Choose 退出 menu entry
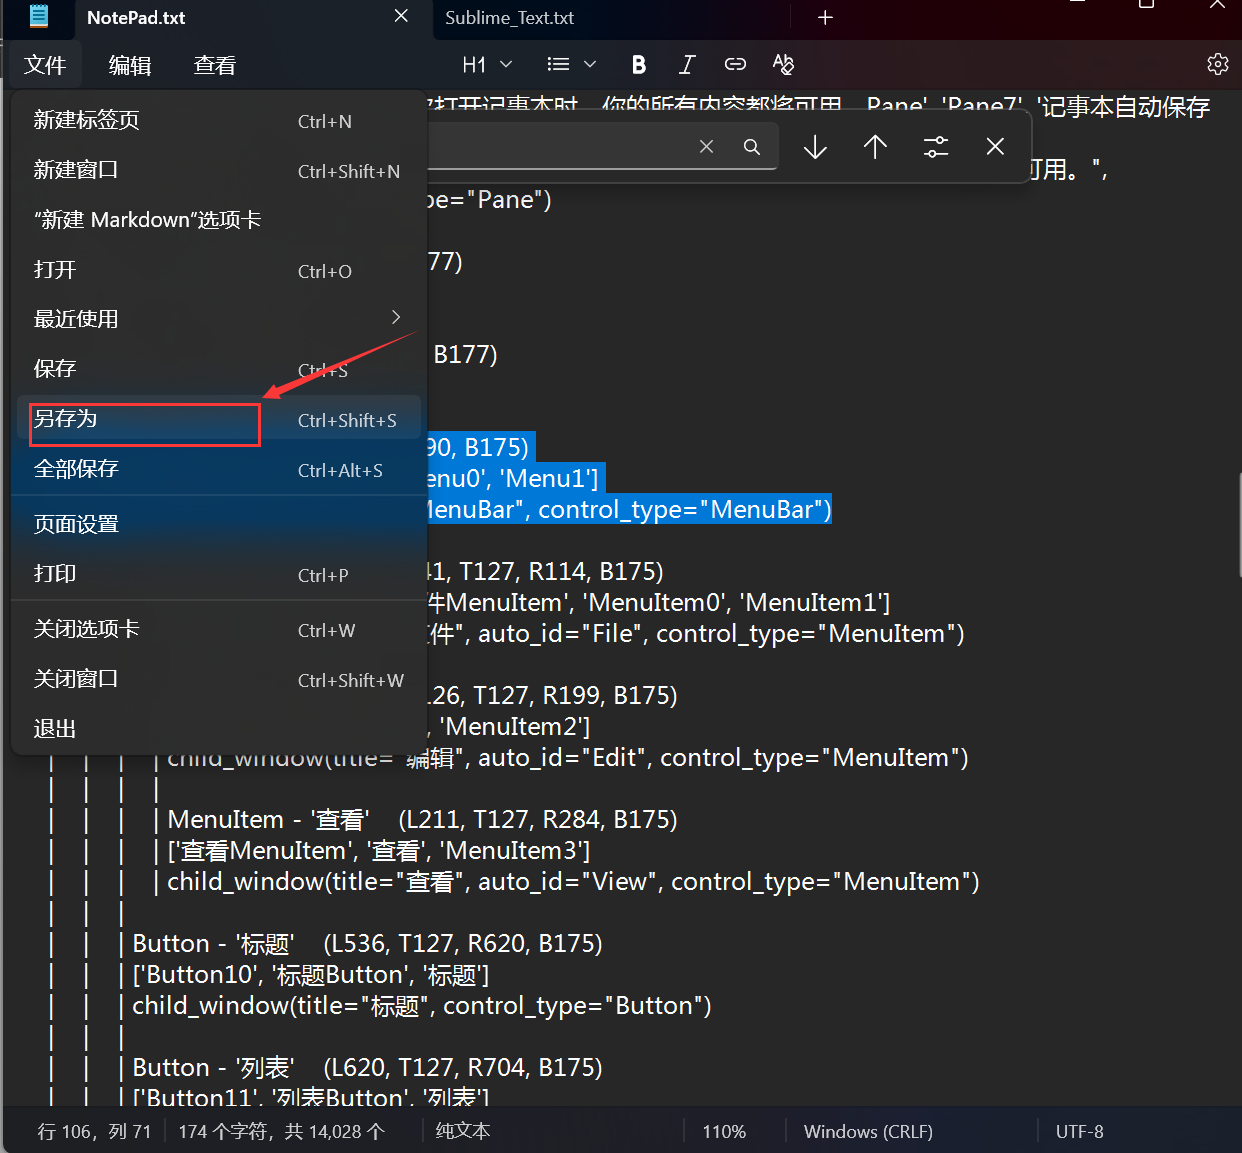The height and width of the screenshot is (1153, 1242). [219, 730]
